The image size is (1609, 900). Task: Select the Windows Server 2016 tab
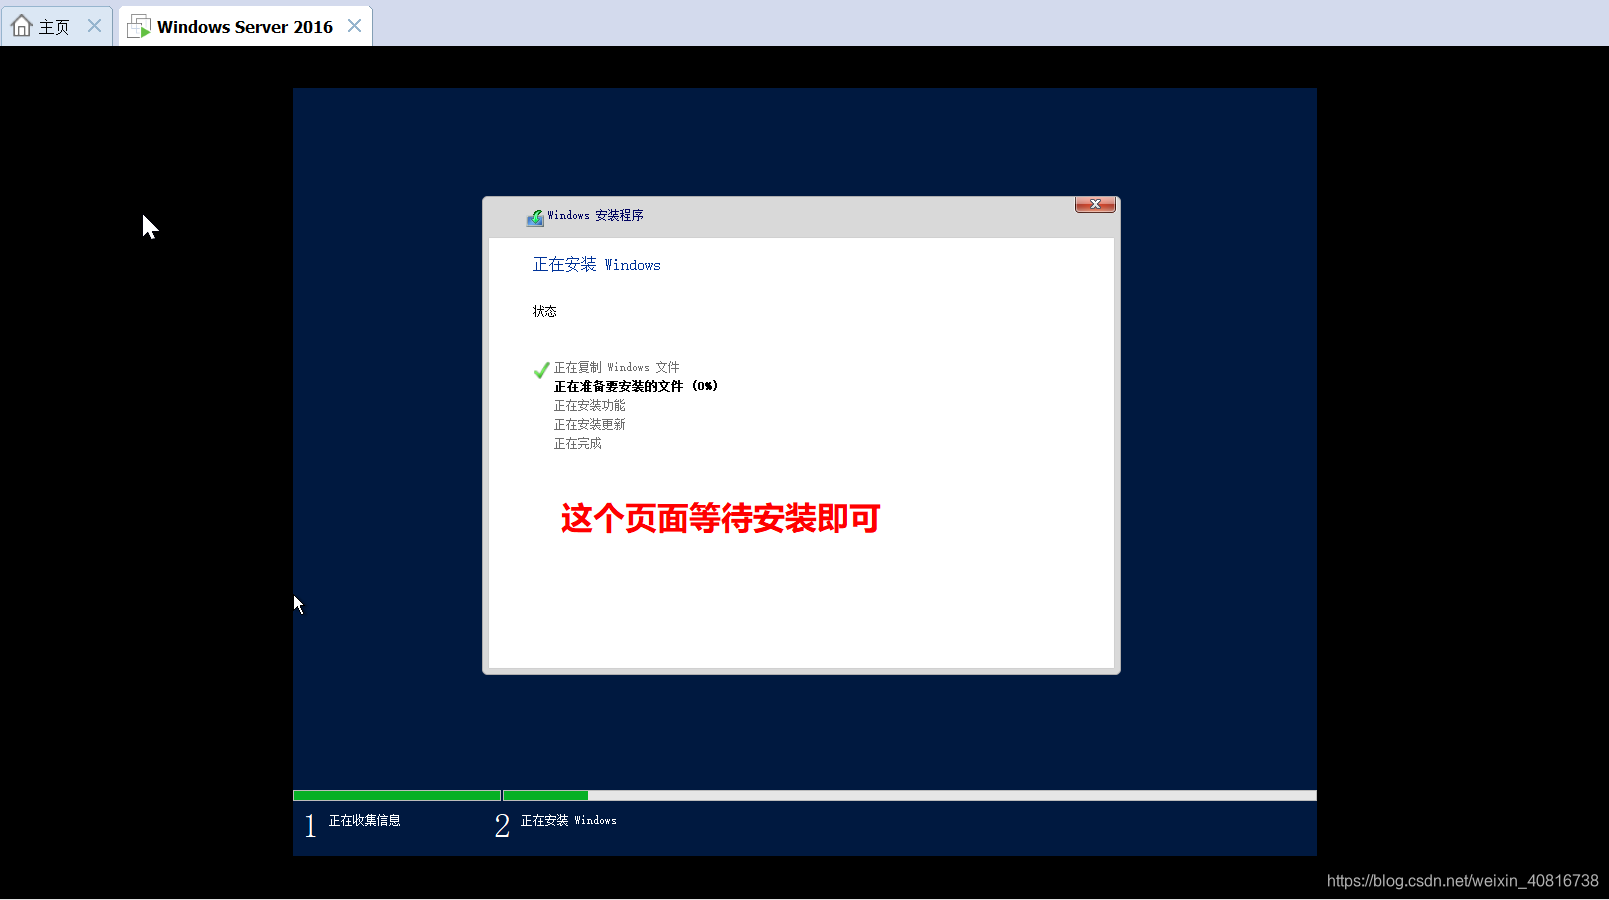pos(245,26)
